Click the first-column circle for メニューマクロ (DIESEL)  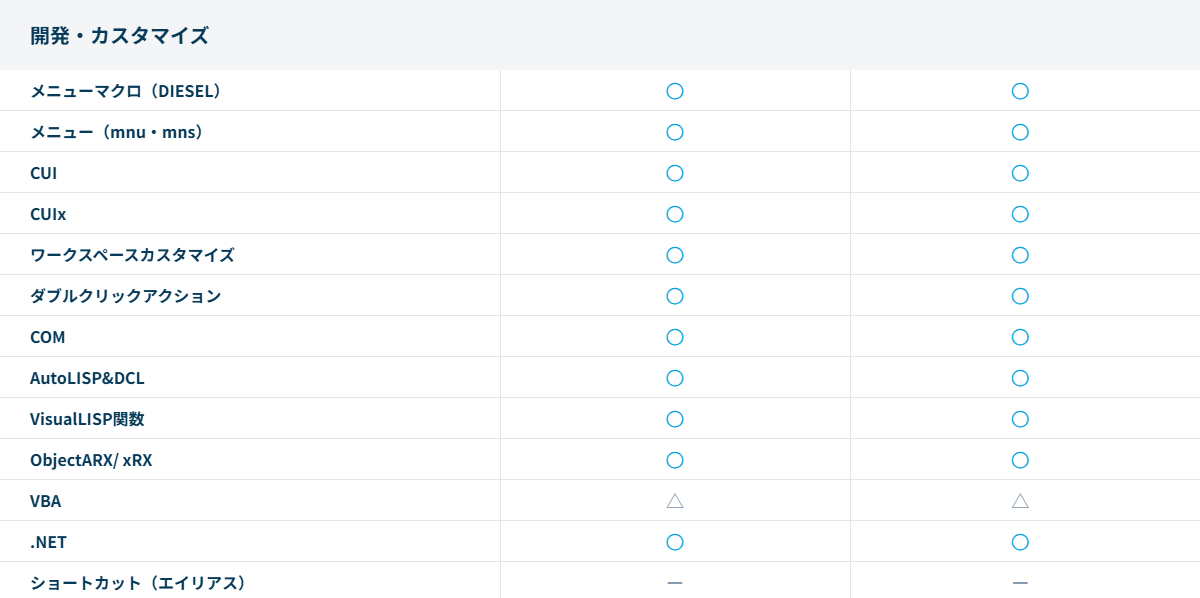[675, 91]
